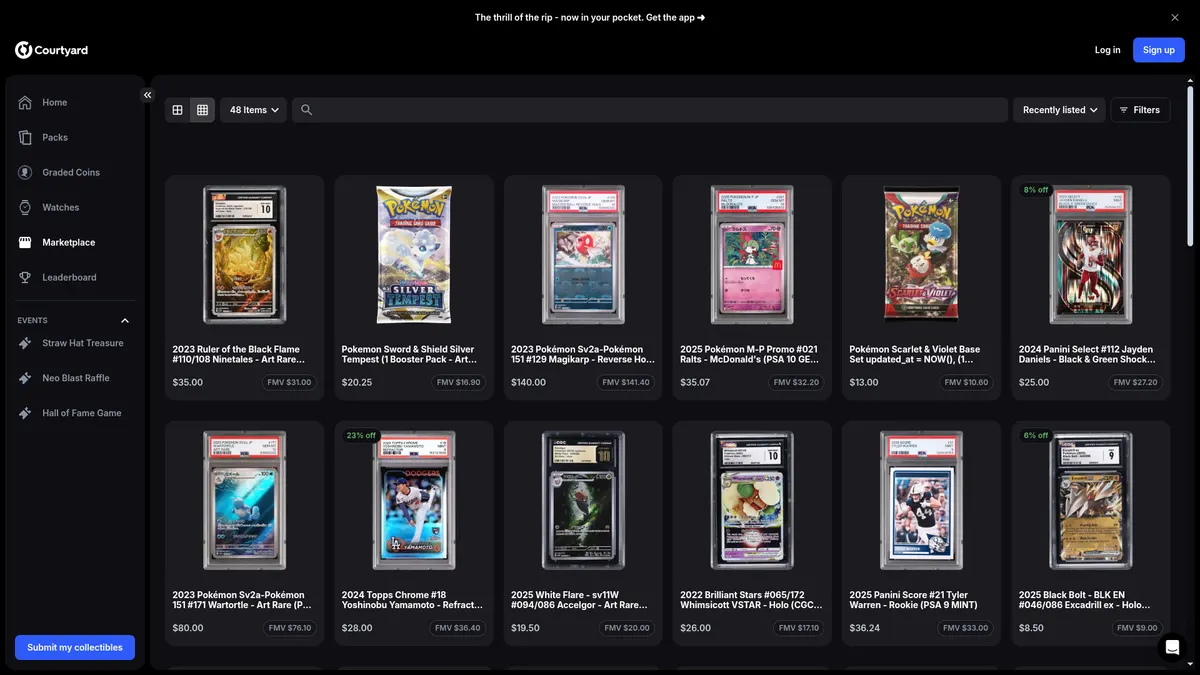
Task: Open Neo Blast Raffle event
Action: point(75,378)
